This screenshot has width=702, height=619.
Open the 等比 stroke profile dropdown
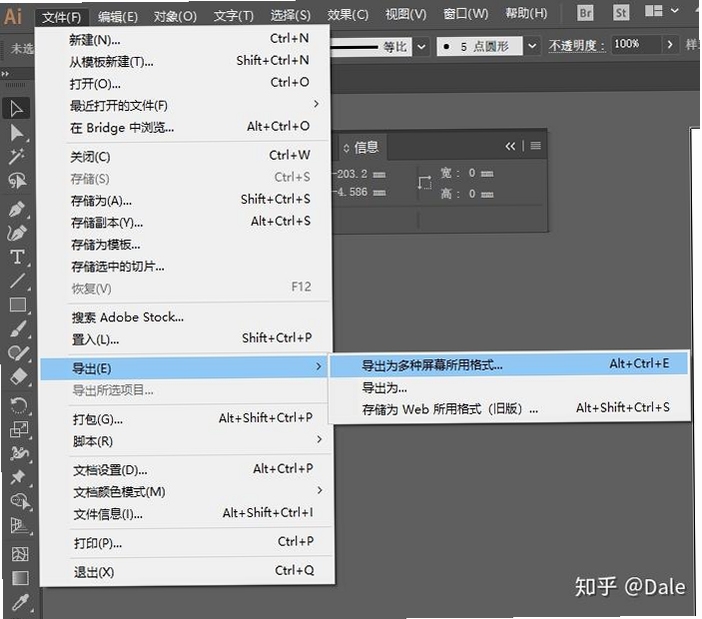point(421,47)
